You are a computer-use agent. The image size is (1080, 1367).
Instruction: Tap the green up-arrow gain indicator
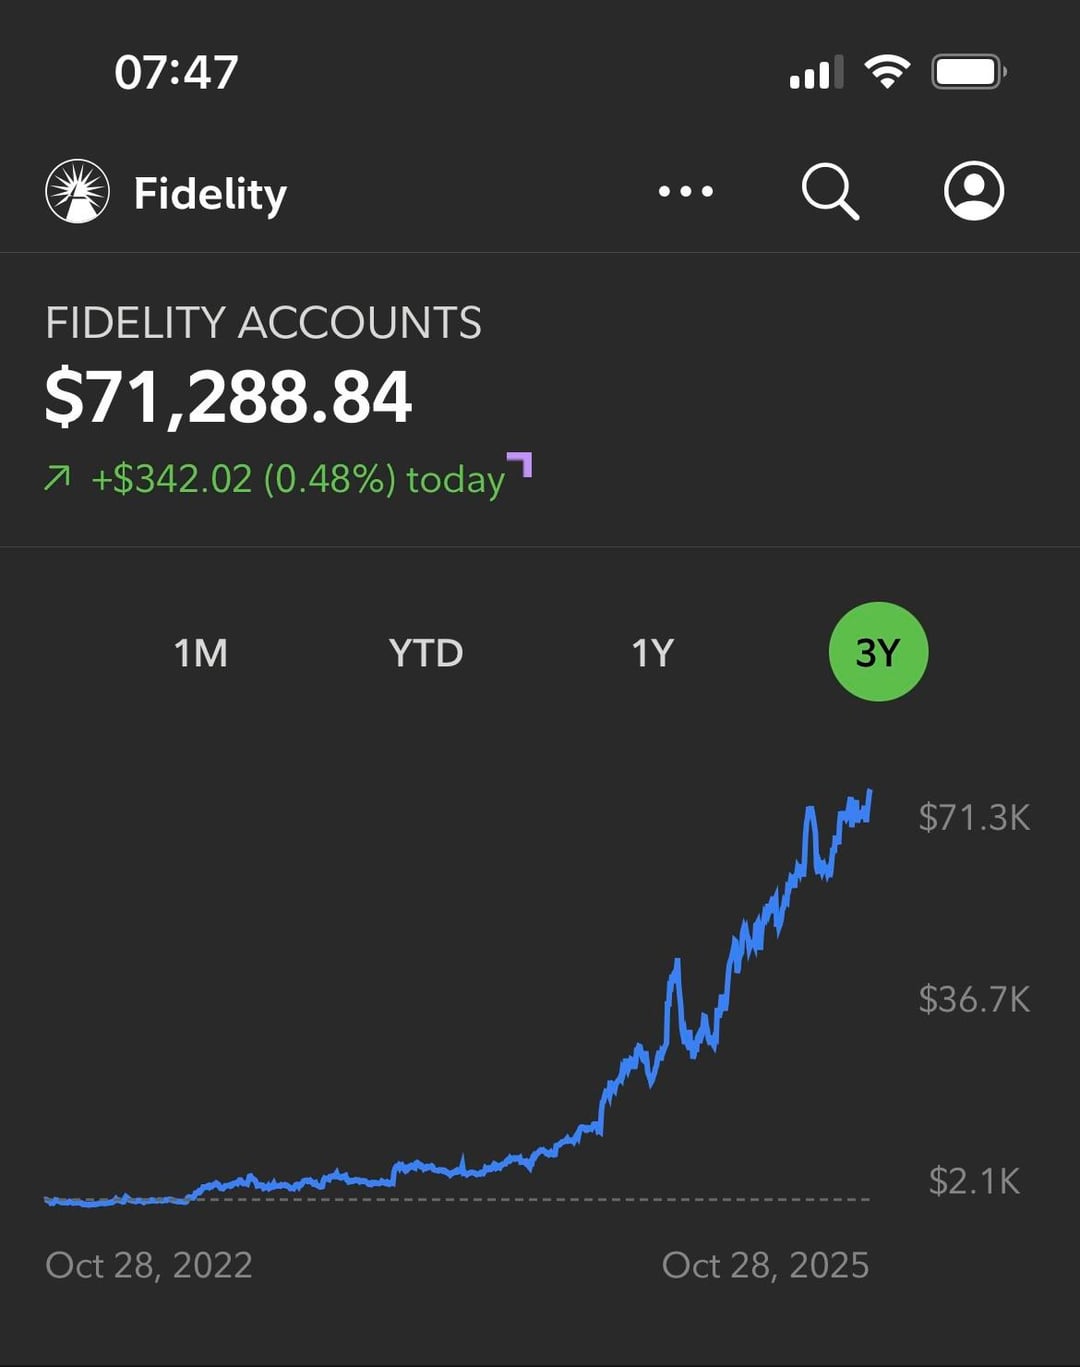pyautogui.click(x=58, y=479)
